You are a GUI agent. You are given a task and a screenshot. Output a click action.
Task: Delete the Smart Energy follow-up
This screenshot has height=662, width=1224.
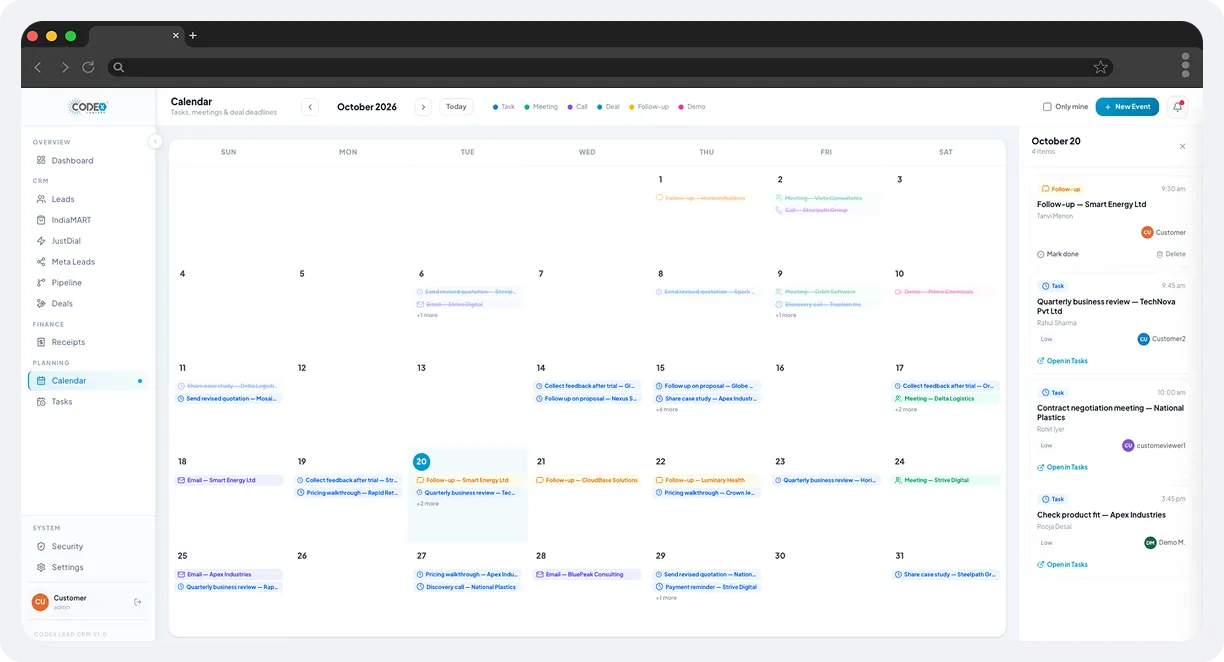[x=1171, y=254]
